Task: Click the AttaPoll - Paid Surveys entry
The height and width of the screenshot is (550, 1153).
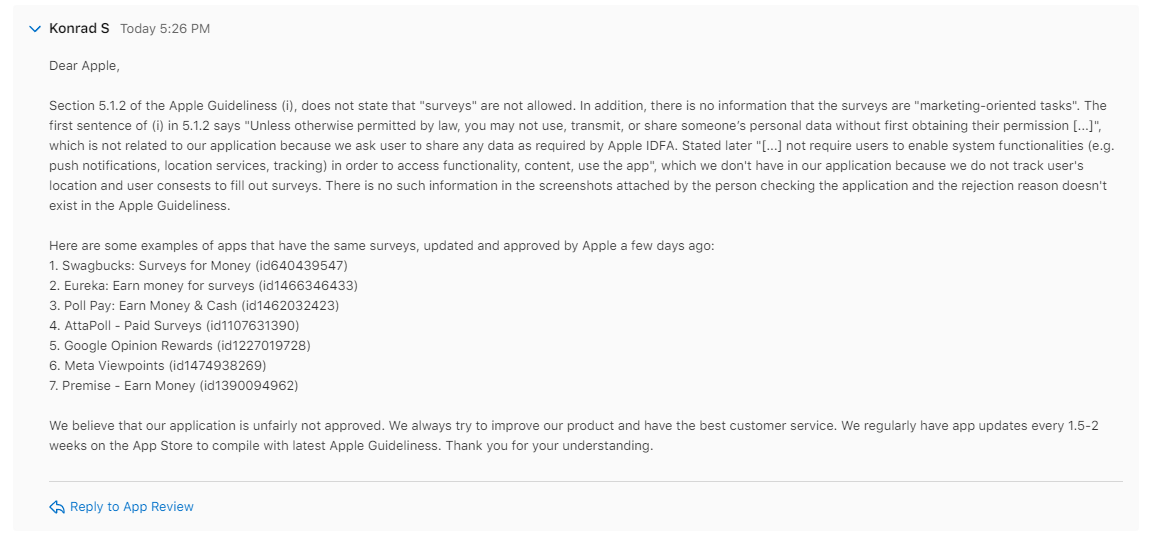Action: coord(174,325)
